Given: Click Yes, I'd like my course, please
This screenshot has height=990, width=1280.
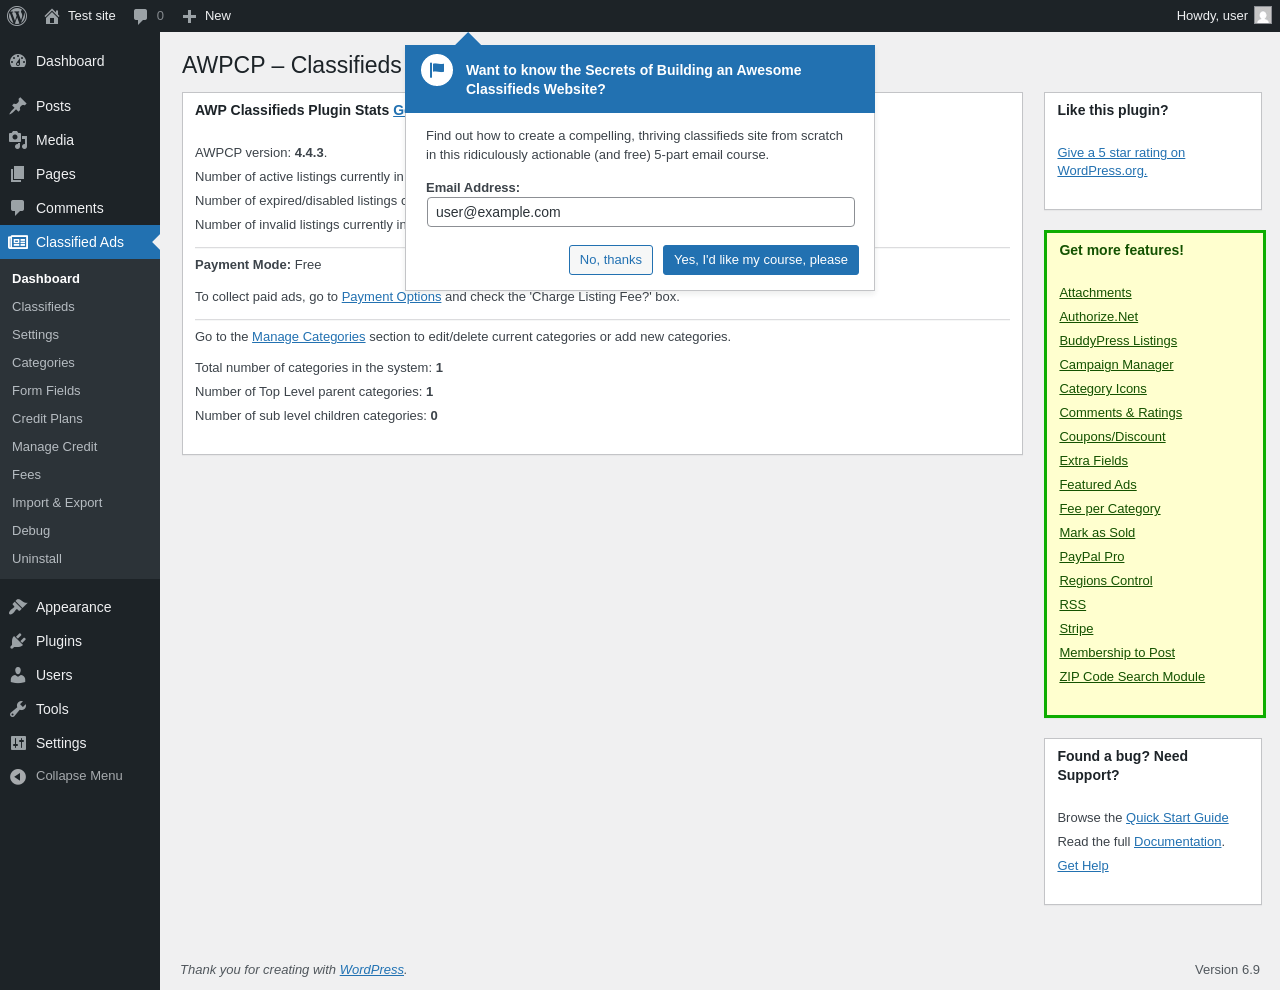Looking at the screenshot, I should [761, 260].
